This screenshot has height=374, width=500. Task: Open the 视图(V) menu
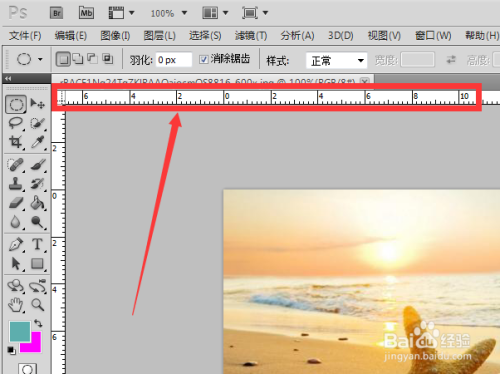pyautogui.click(x=384, y=35)
